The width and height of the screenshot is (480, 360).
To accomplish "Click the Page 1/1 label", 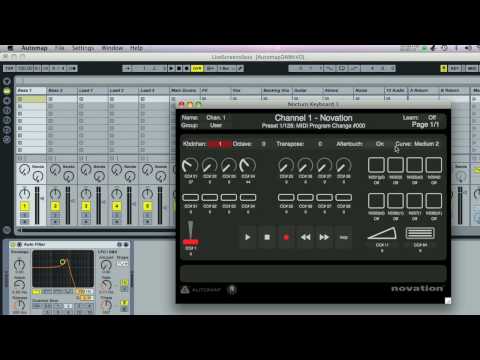I will [425, 125].
